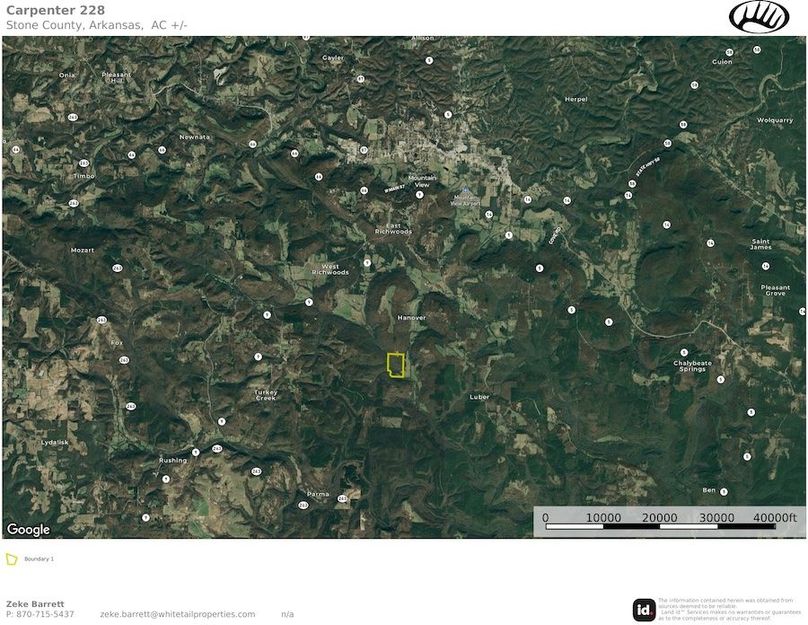808x625 pixels.
Task: Click the Google logo on the map
Action: tap(28, 530)
